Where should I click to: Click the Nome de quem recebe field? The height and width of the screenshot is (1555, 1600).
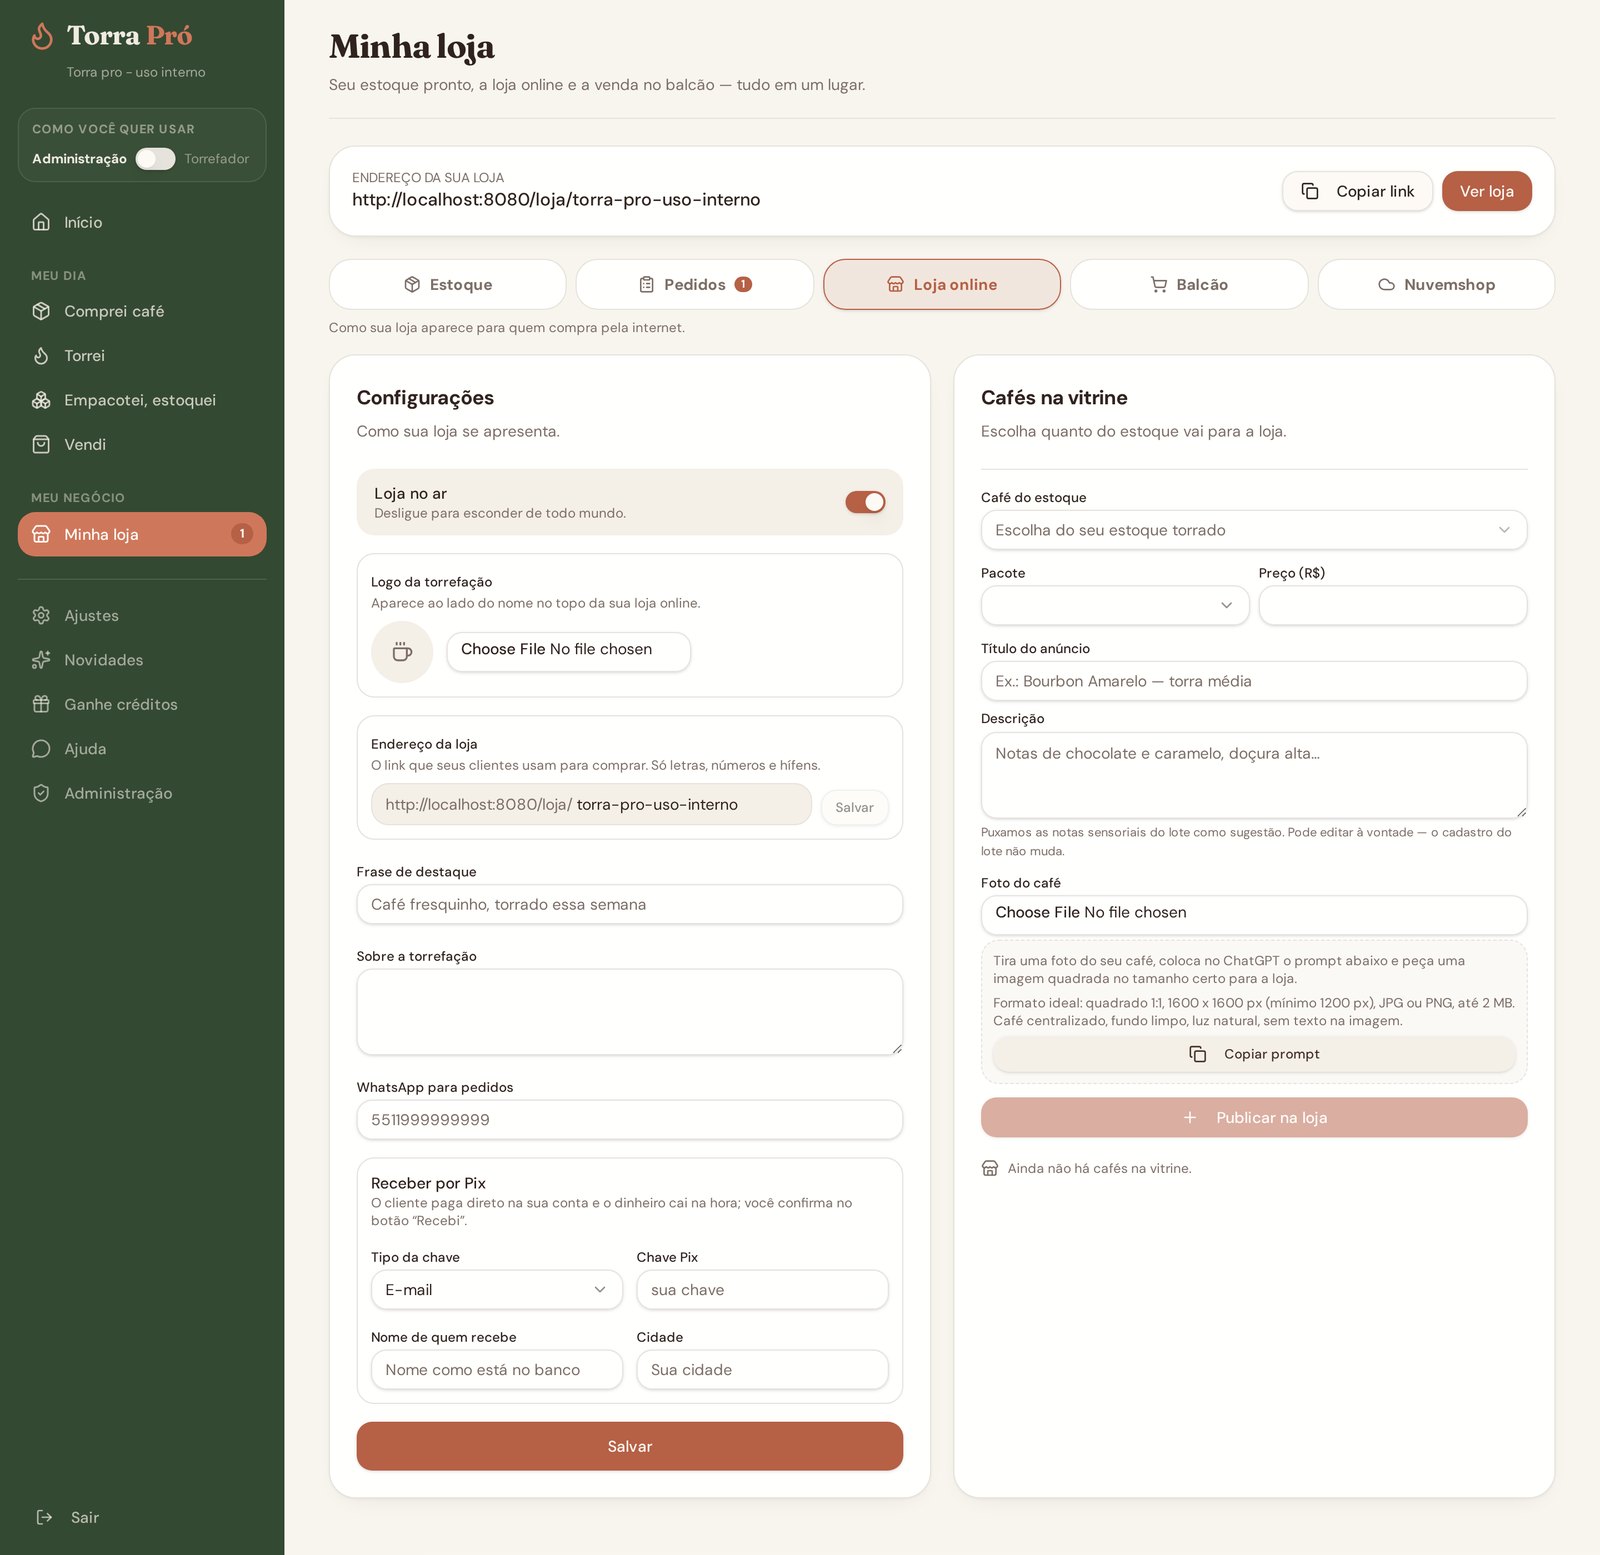click(x=497, y=1370)
